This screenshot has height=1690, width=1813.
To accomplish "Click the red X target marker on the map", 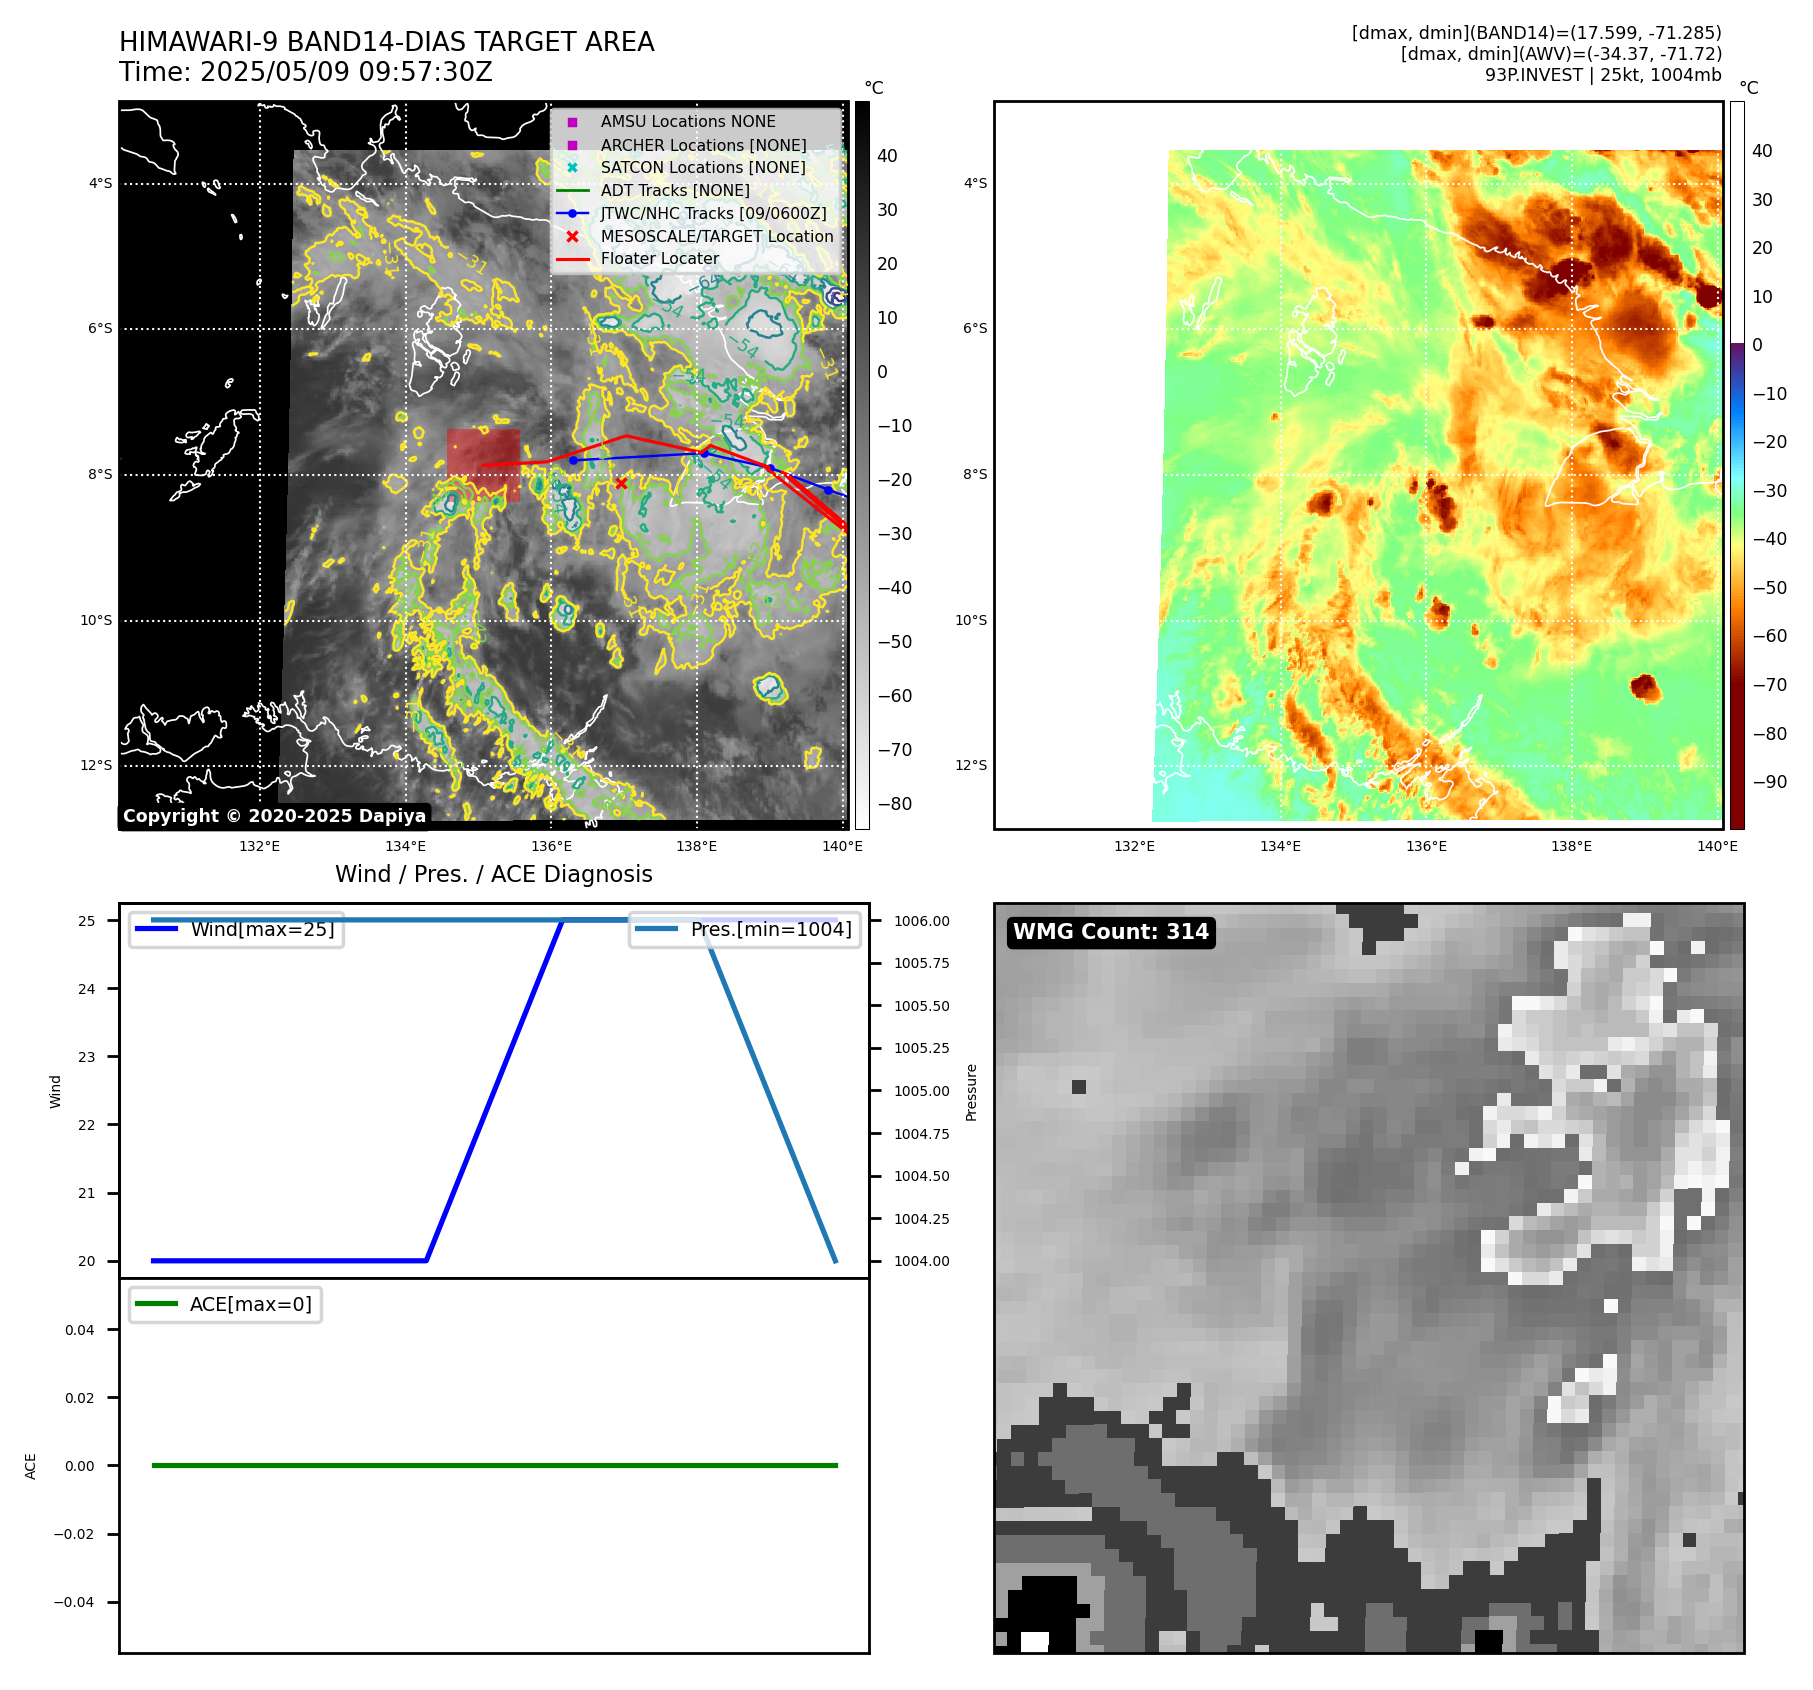I will pyautogui.click(x=621, y=483).
